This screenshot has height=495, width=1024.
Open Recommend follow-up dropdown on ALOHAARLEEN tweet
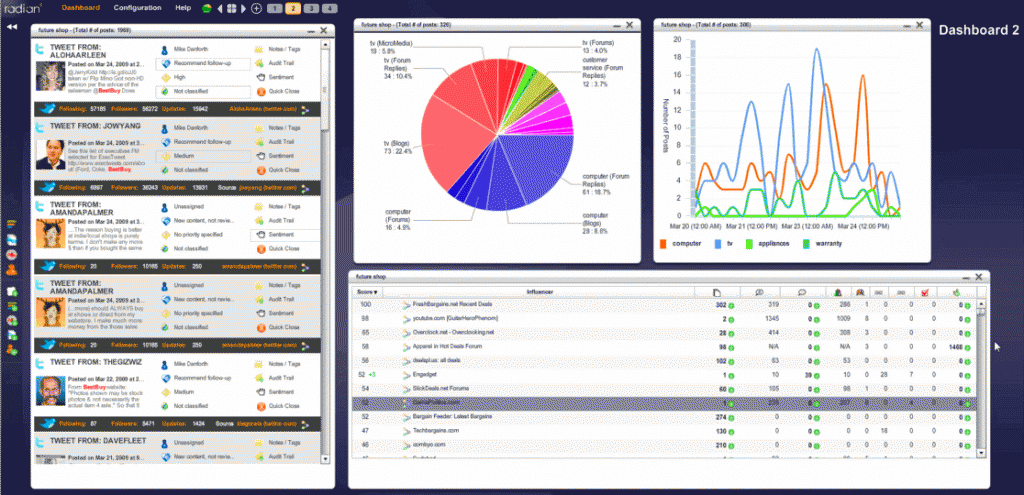(x=204, y=62)
